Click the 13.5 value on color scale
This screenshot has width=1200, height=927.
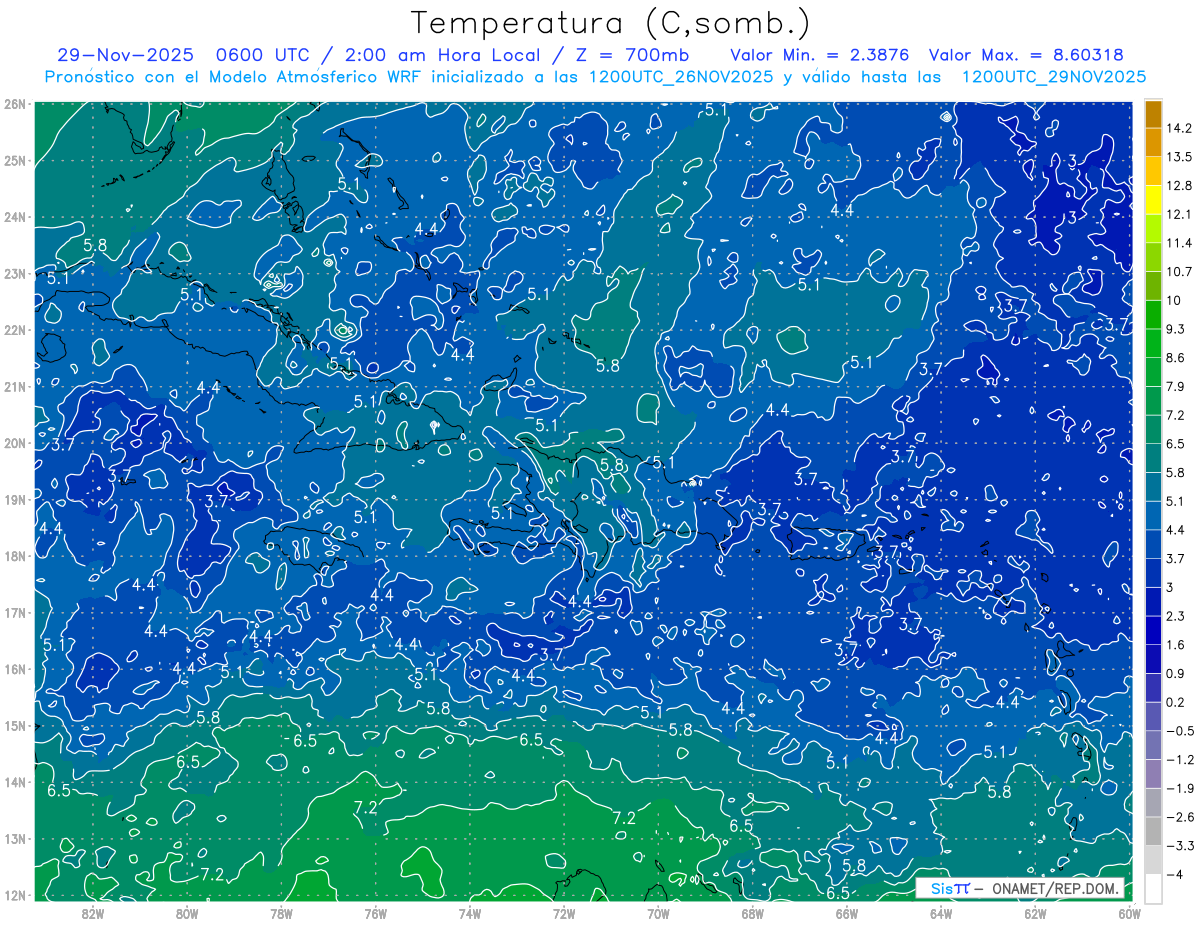coord(1178,157)
